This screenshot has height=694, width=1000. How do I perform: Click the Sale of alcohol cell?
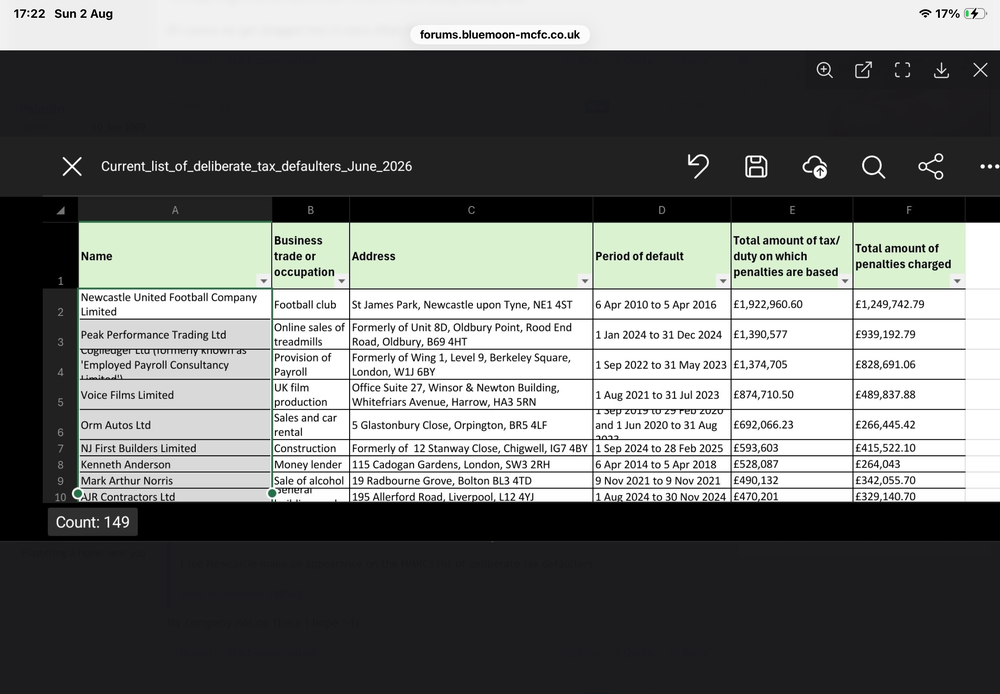point(311,480)
